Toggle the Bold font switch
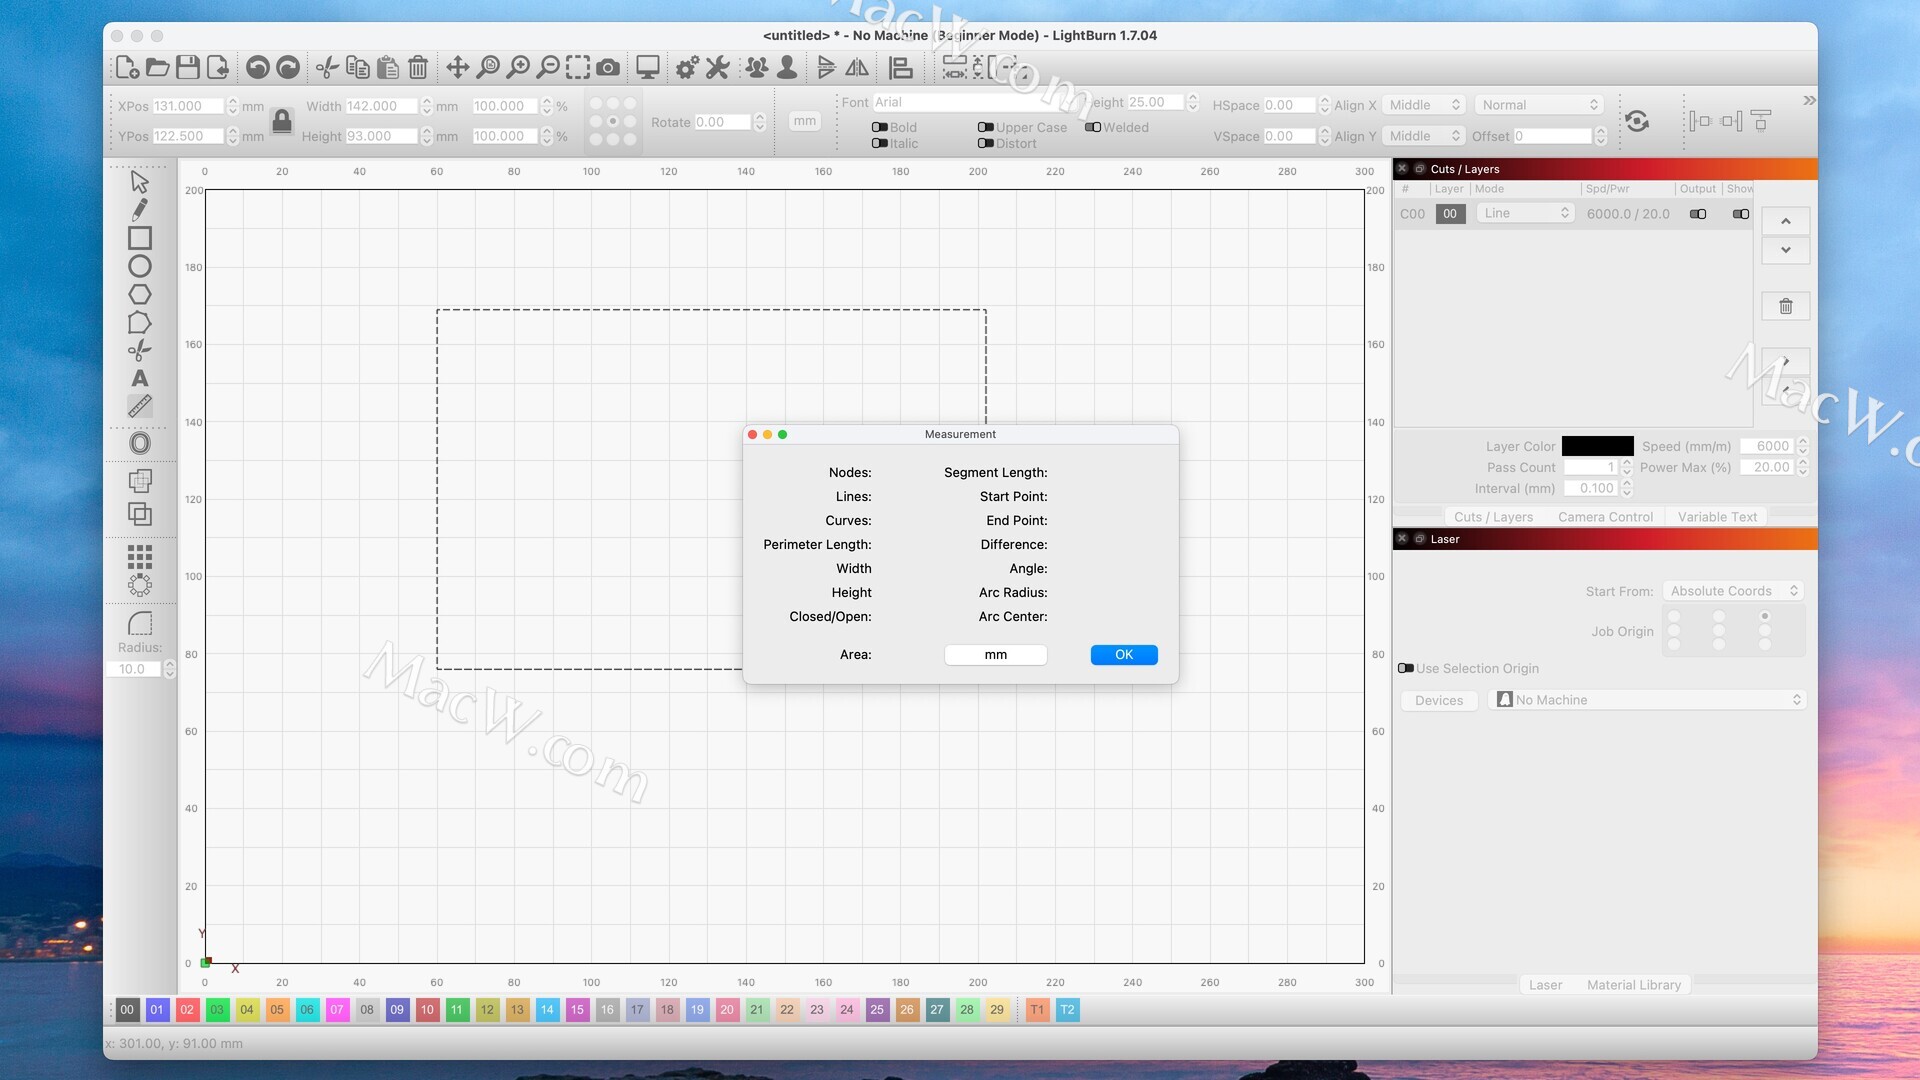The width and height of the screenshot is (1920, 1080). (880, 127)
